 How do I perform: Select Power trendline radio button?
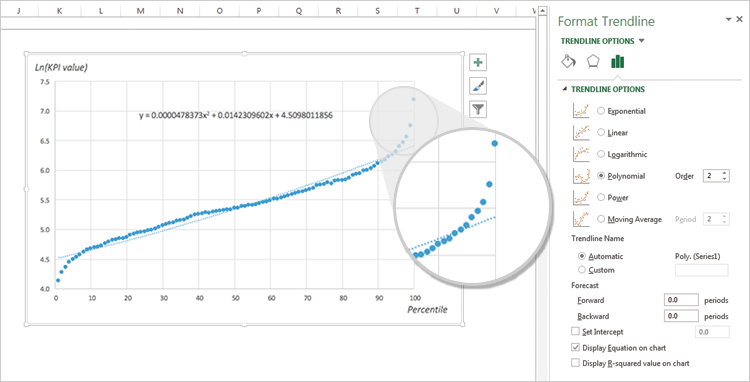[x=601, y=197]
